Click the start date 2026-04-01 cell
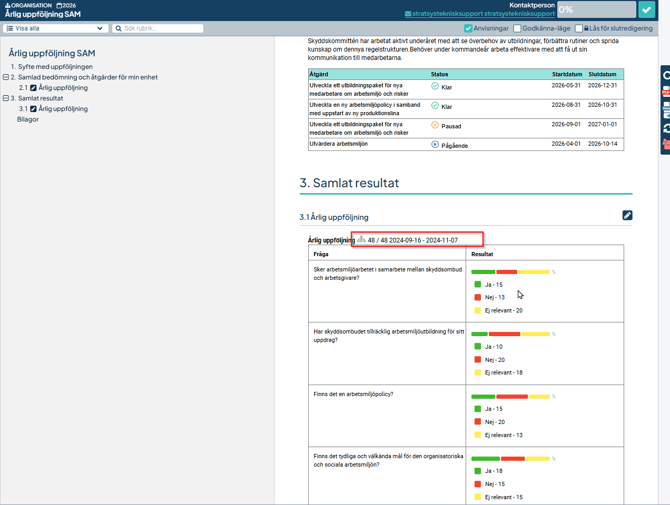 pos(566,144)
